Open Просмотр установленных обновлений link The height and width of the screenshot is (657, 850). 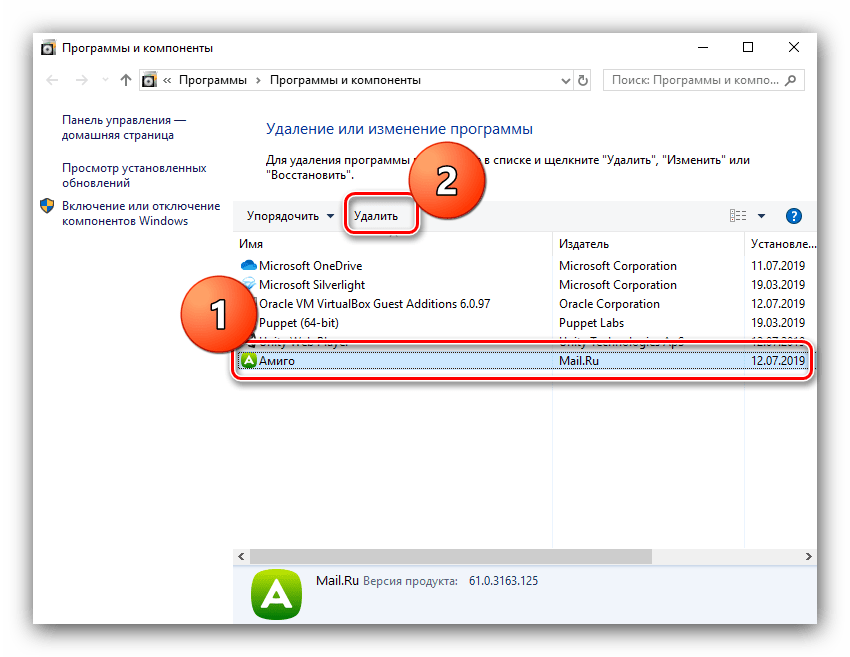click(134, 176)
